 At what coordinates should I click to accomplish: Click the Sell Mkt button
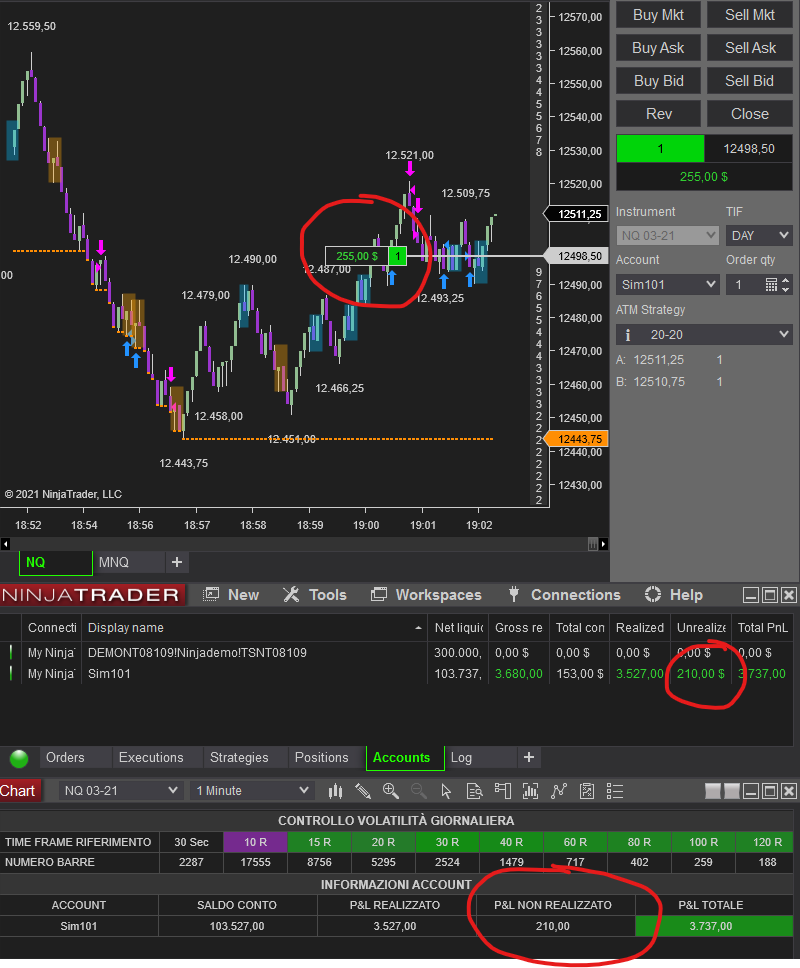pyautogui.click(x=750, y=15)
